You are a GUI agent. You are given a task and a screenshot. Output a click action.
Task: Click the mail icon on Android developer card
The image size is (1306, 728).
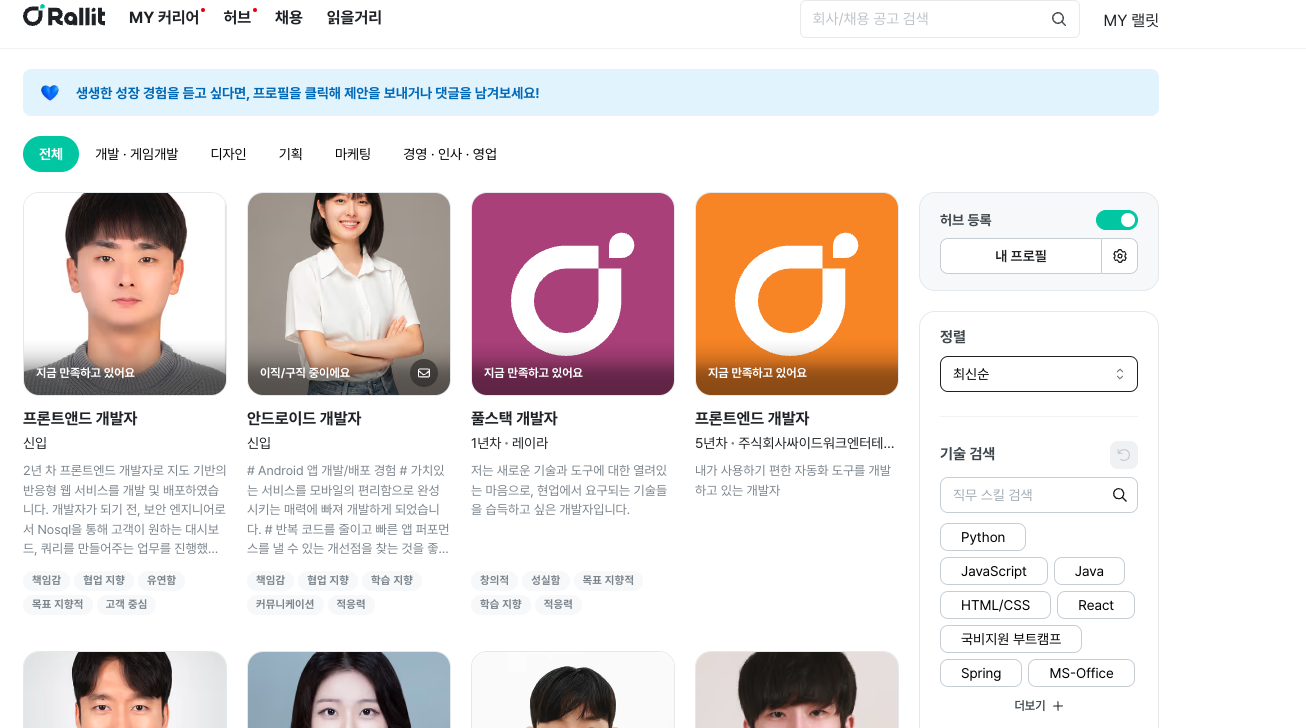tap(424, 373)
